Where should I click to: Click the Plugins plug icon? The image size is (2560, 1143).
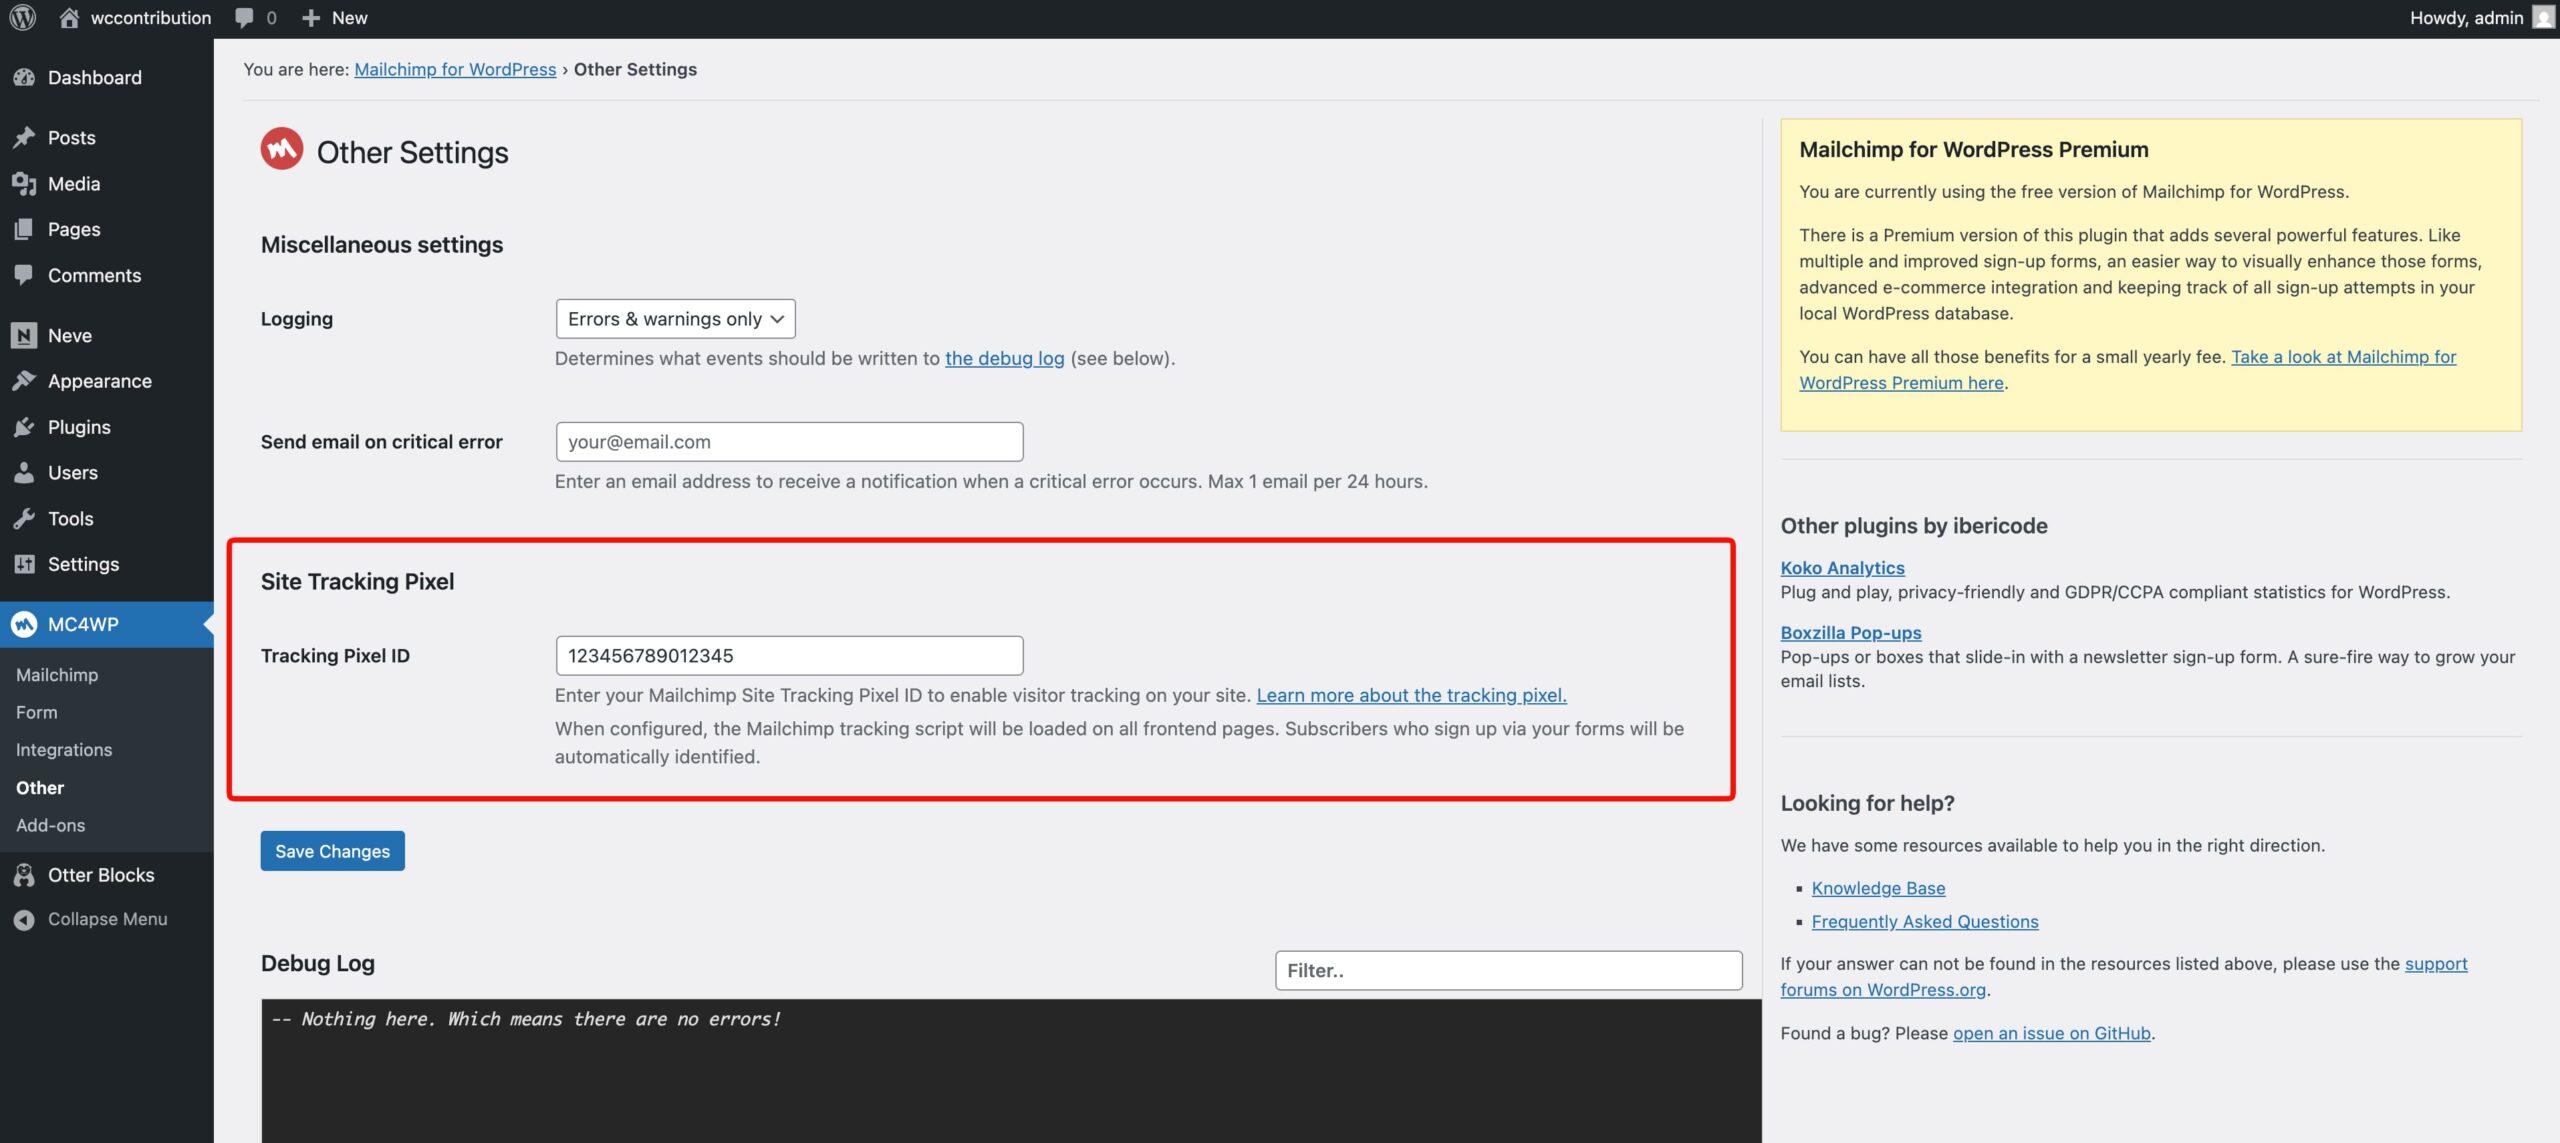(24, 427)
